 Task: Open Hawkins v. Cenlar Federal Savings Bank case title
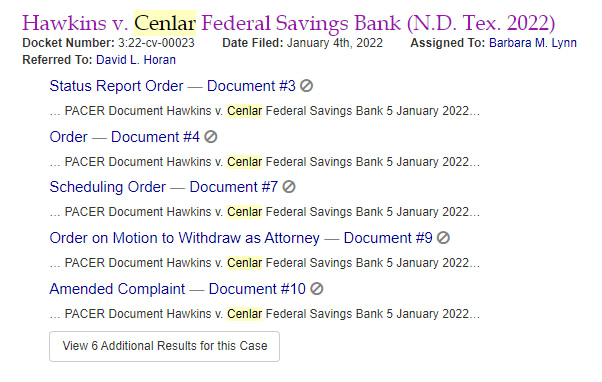tap(289, 23)
